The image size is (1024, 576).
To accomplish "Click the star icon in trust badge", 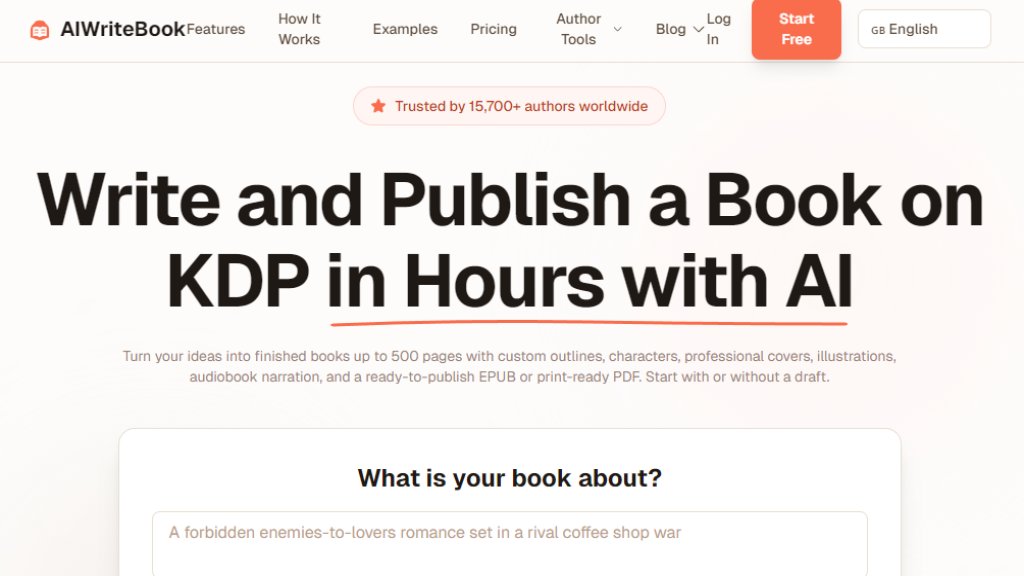I will [378, 106].
